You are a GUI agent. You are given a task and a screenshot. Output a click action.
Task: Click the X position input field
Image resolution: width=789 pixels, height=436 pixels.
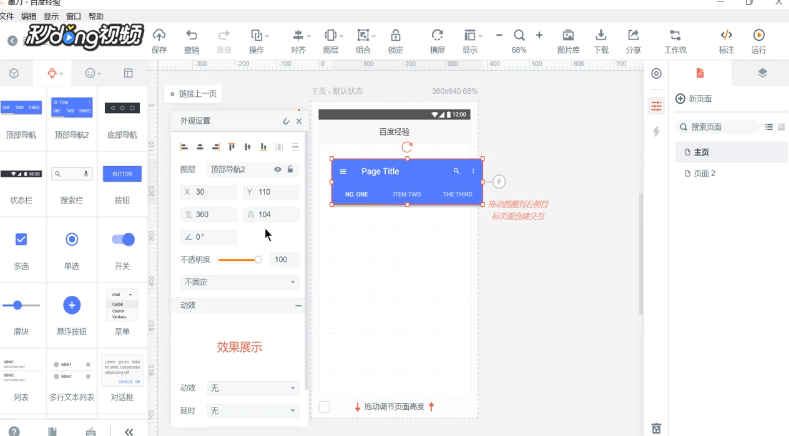click(208, 192)
